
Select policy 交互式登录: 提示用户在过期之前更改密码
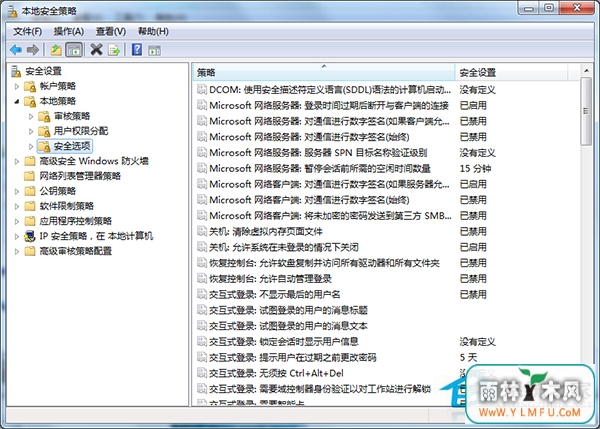click(x=292, y=357)
